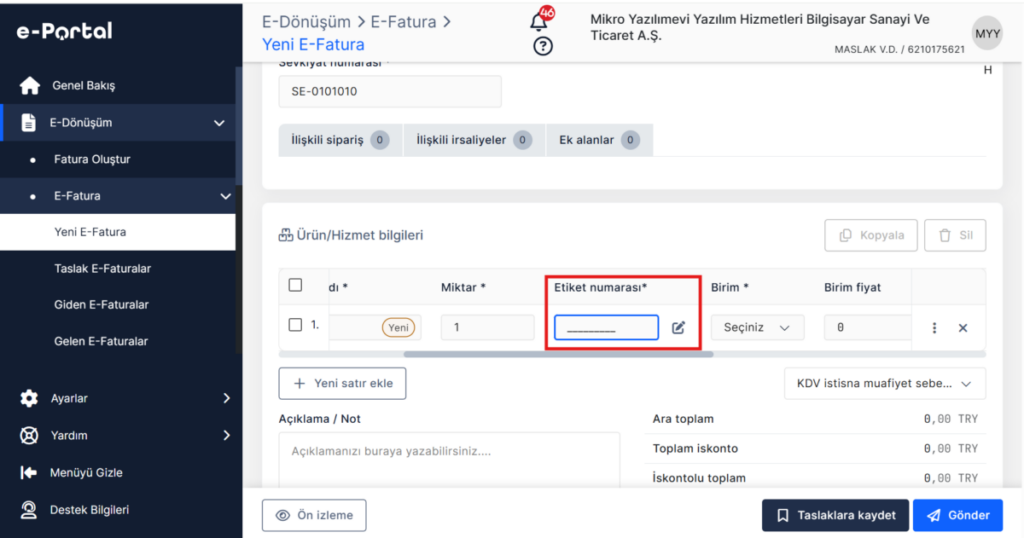The width and height of the screenshot is (1024, 538).
Task: Click the Ara toplam label
Action: click(683, 419)
